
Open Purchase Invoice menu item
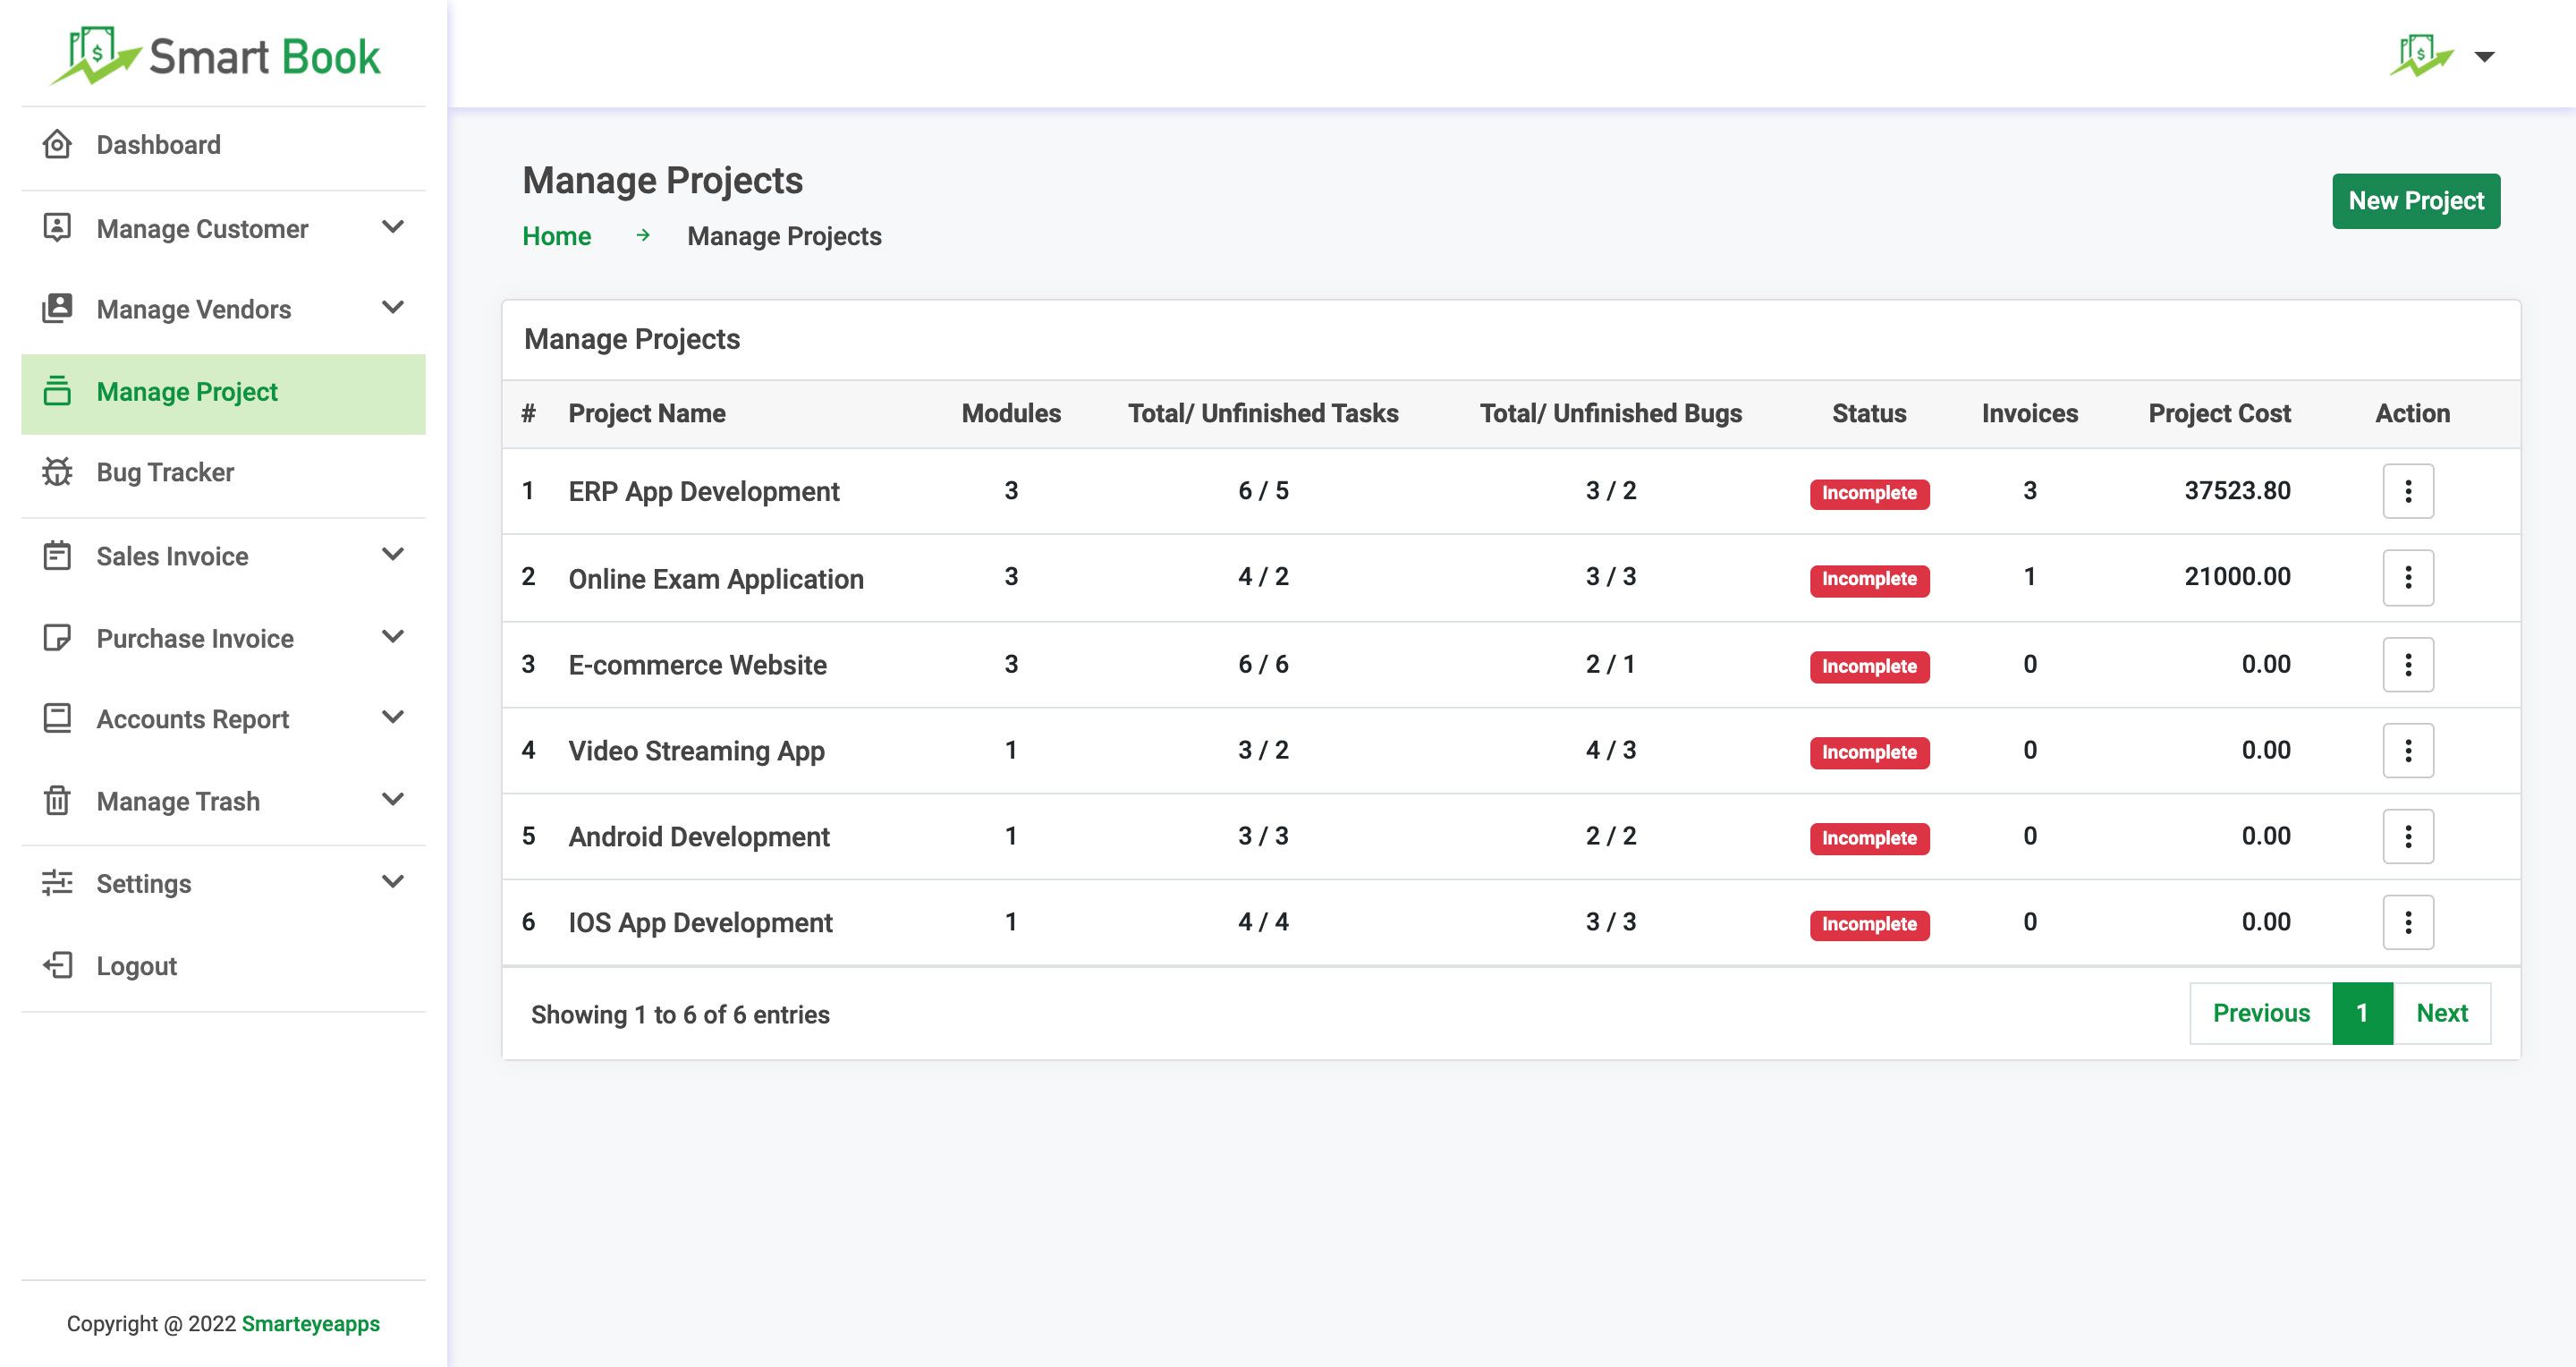[195, 638]
